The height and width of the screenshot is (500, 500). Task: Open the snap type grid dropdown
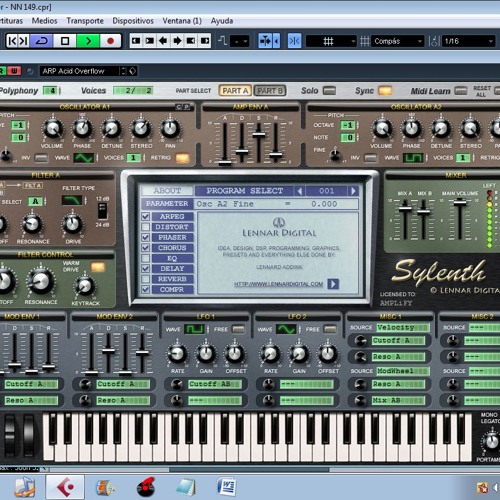(331, 41)
